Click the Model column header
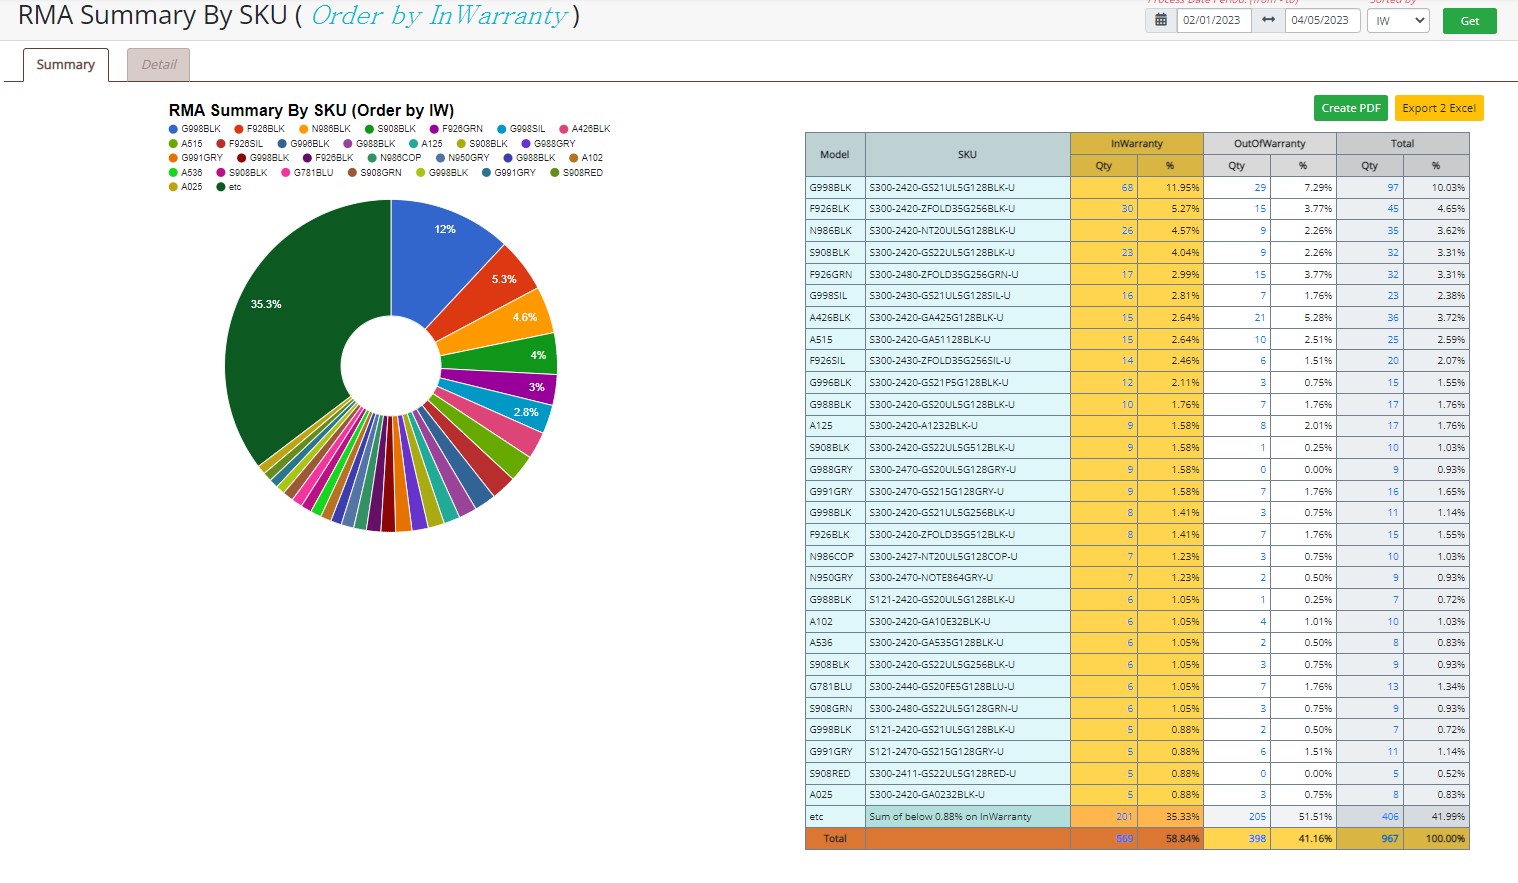This screenshot has height=883, width=1518. pos(835,155)
